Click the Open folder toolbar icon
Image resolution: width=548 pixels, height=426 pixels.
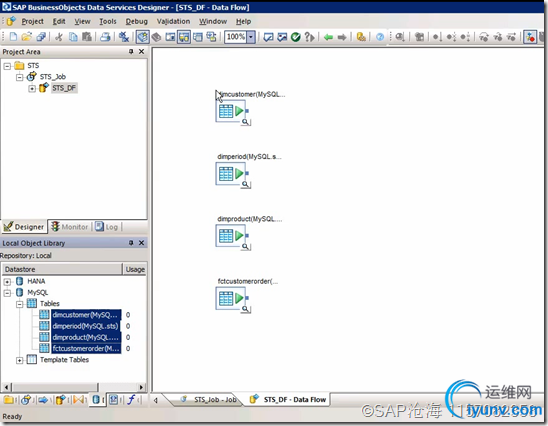tap(27, 37)
